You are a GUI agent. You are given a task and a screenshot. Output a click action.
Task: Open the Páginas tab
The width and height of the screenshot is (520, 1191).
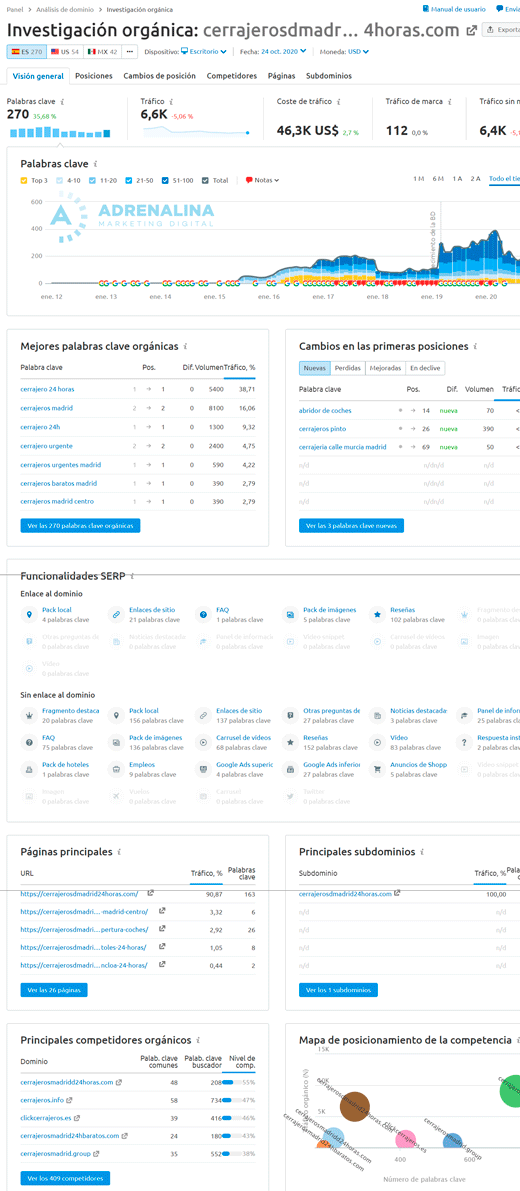(282, 76)
